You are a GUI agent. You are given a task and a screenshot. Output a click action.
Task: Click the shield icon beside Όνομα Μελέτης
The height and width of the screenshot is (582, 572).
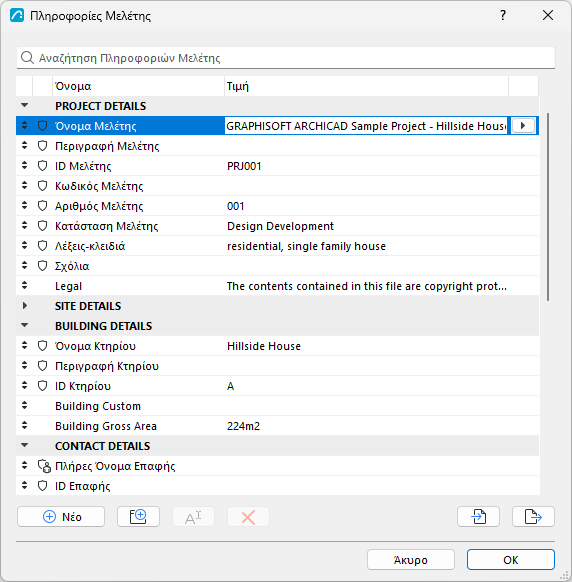[x=42, y=126]
